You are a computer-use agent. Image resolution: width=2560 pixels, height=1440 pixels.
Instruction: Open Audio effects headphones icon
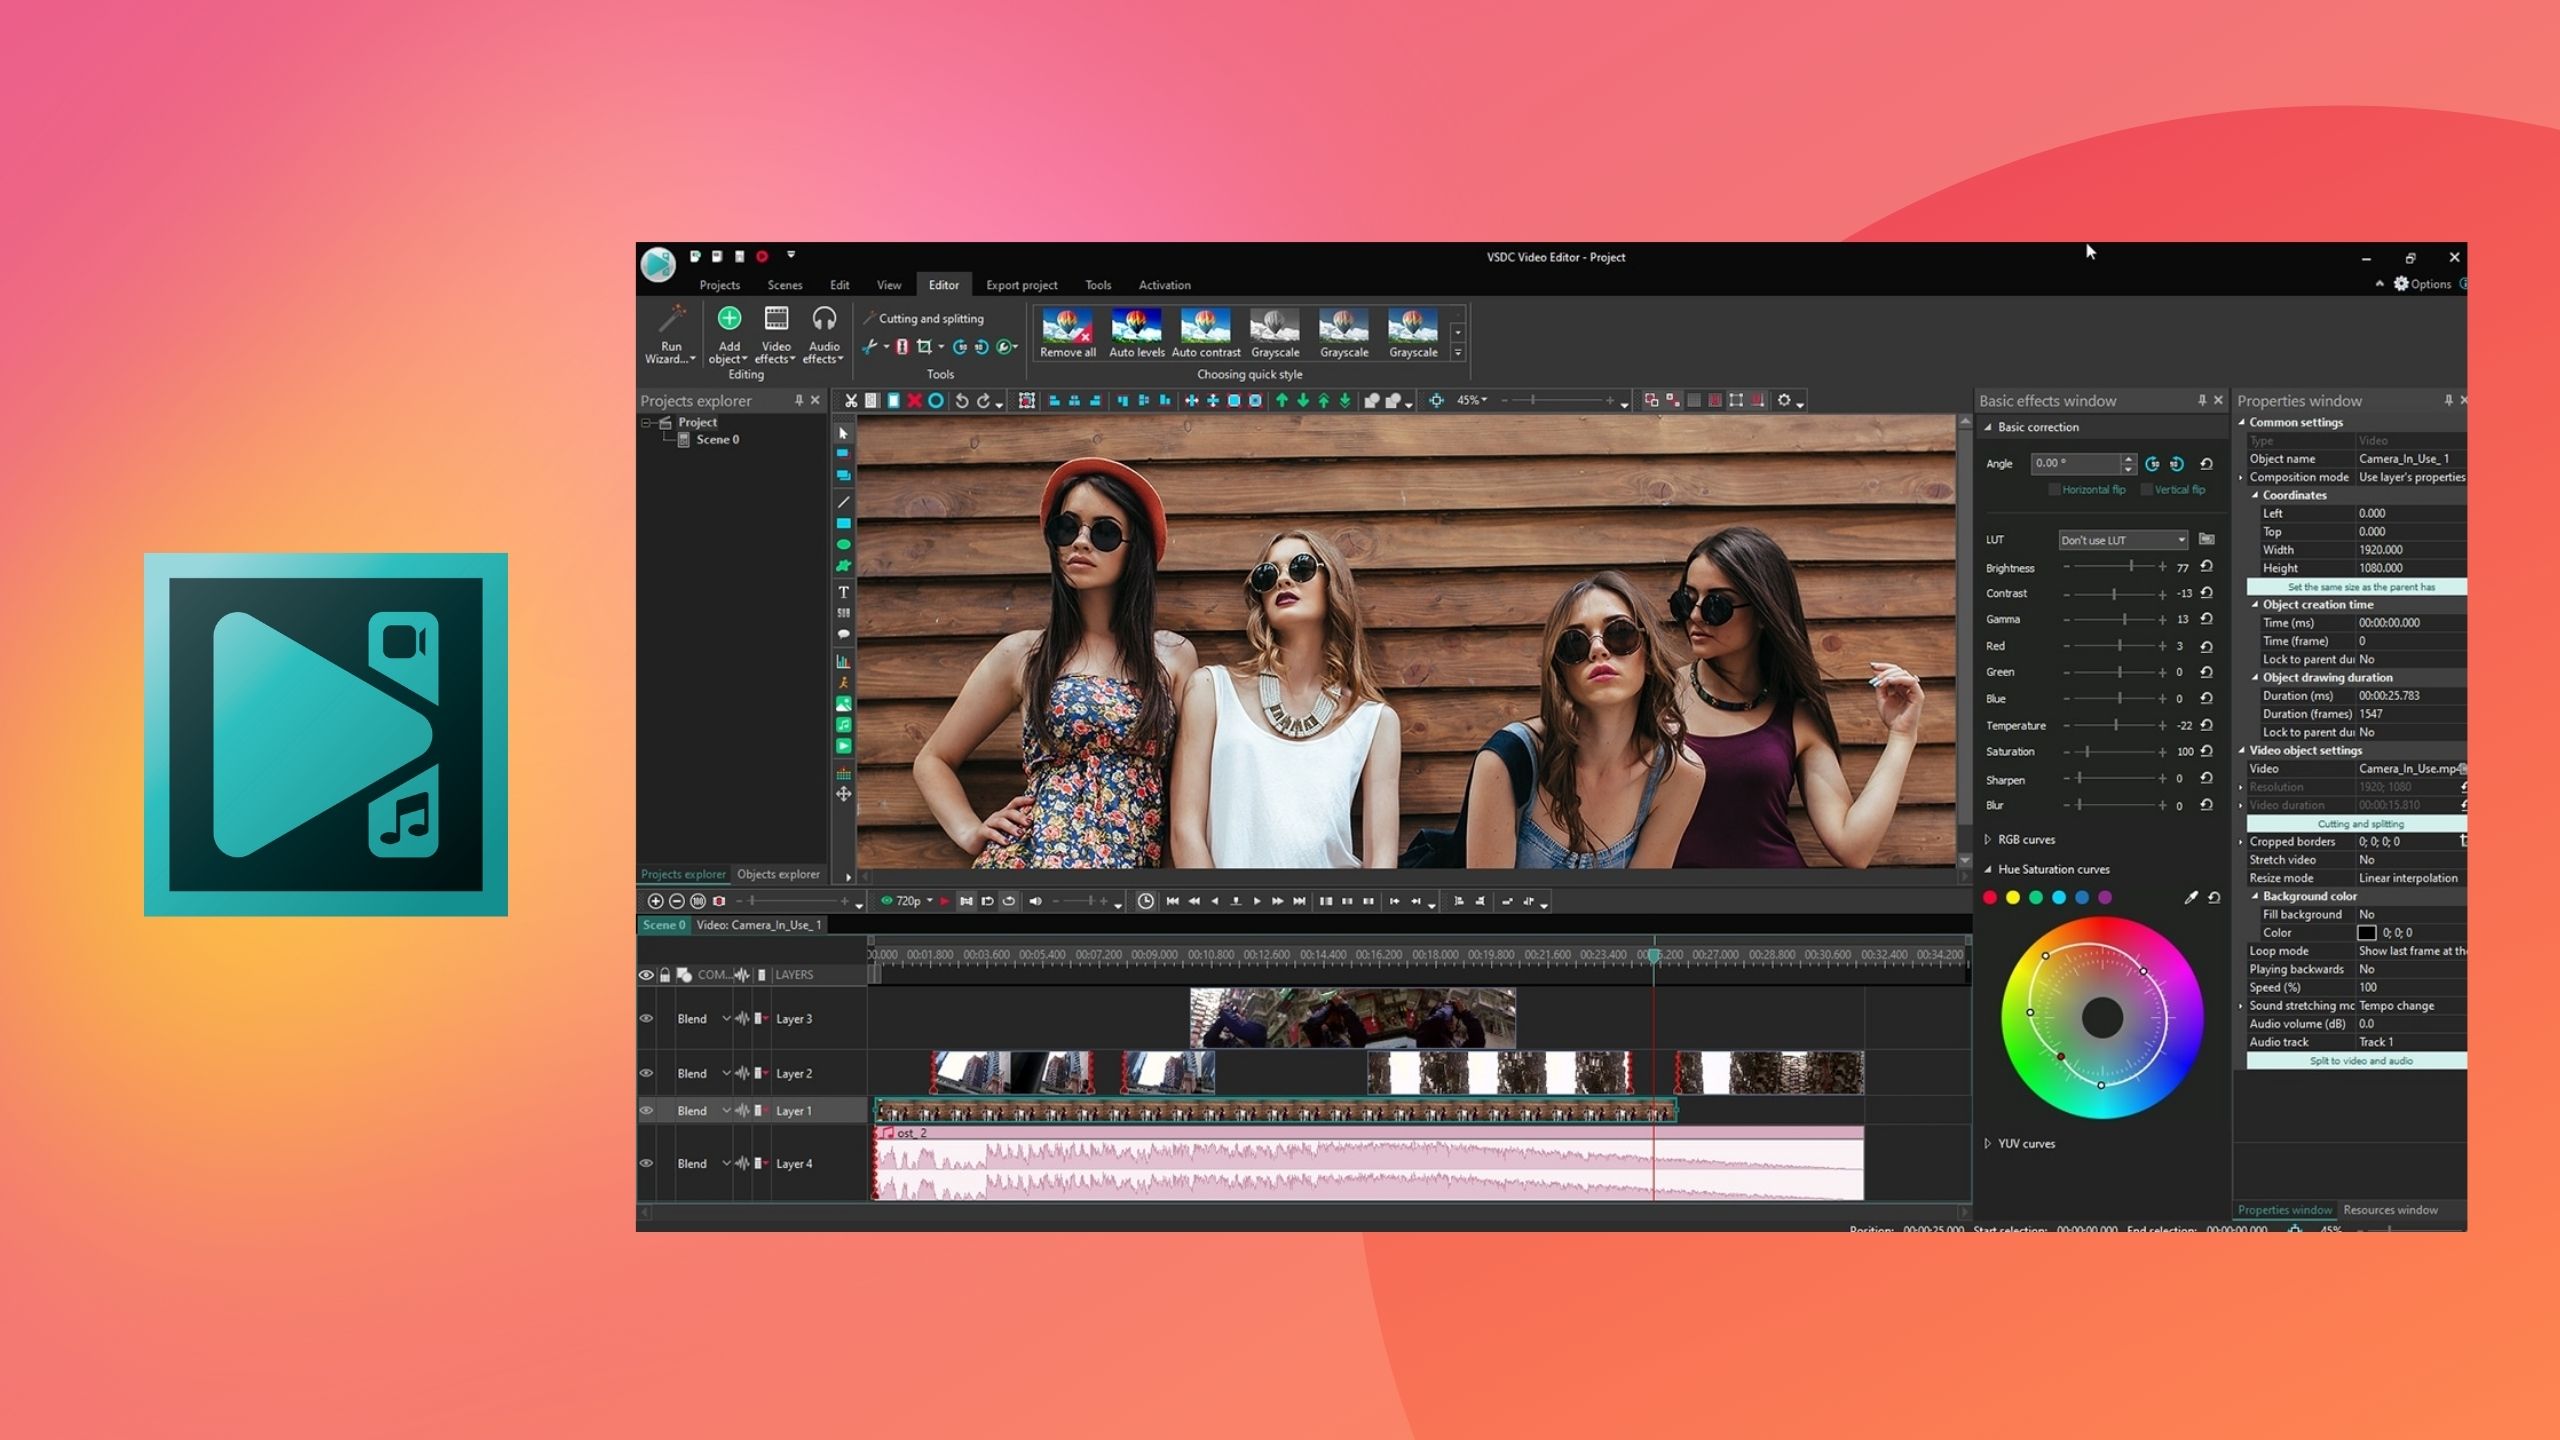click(x=824, y=319)
